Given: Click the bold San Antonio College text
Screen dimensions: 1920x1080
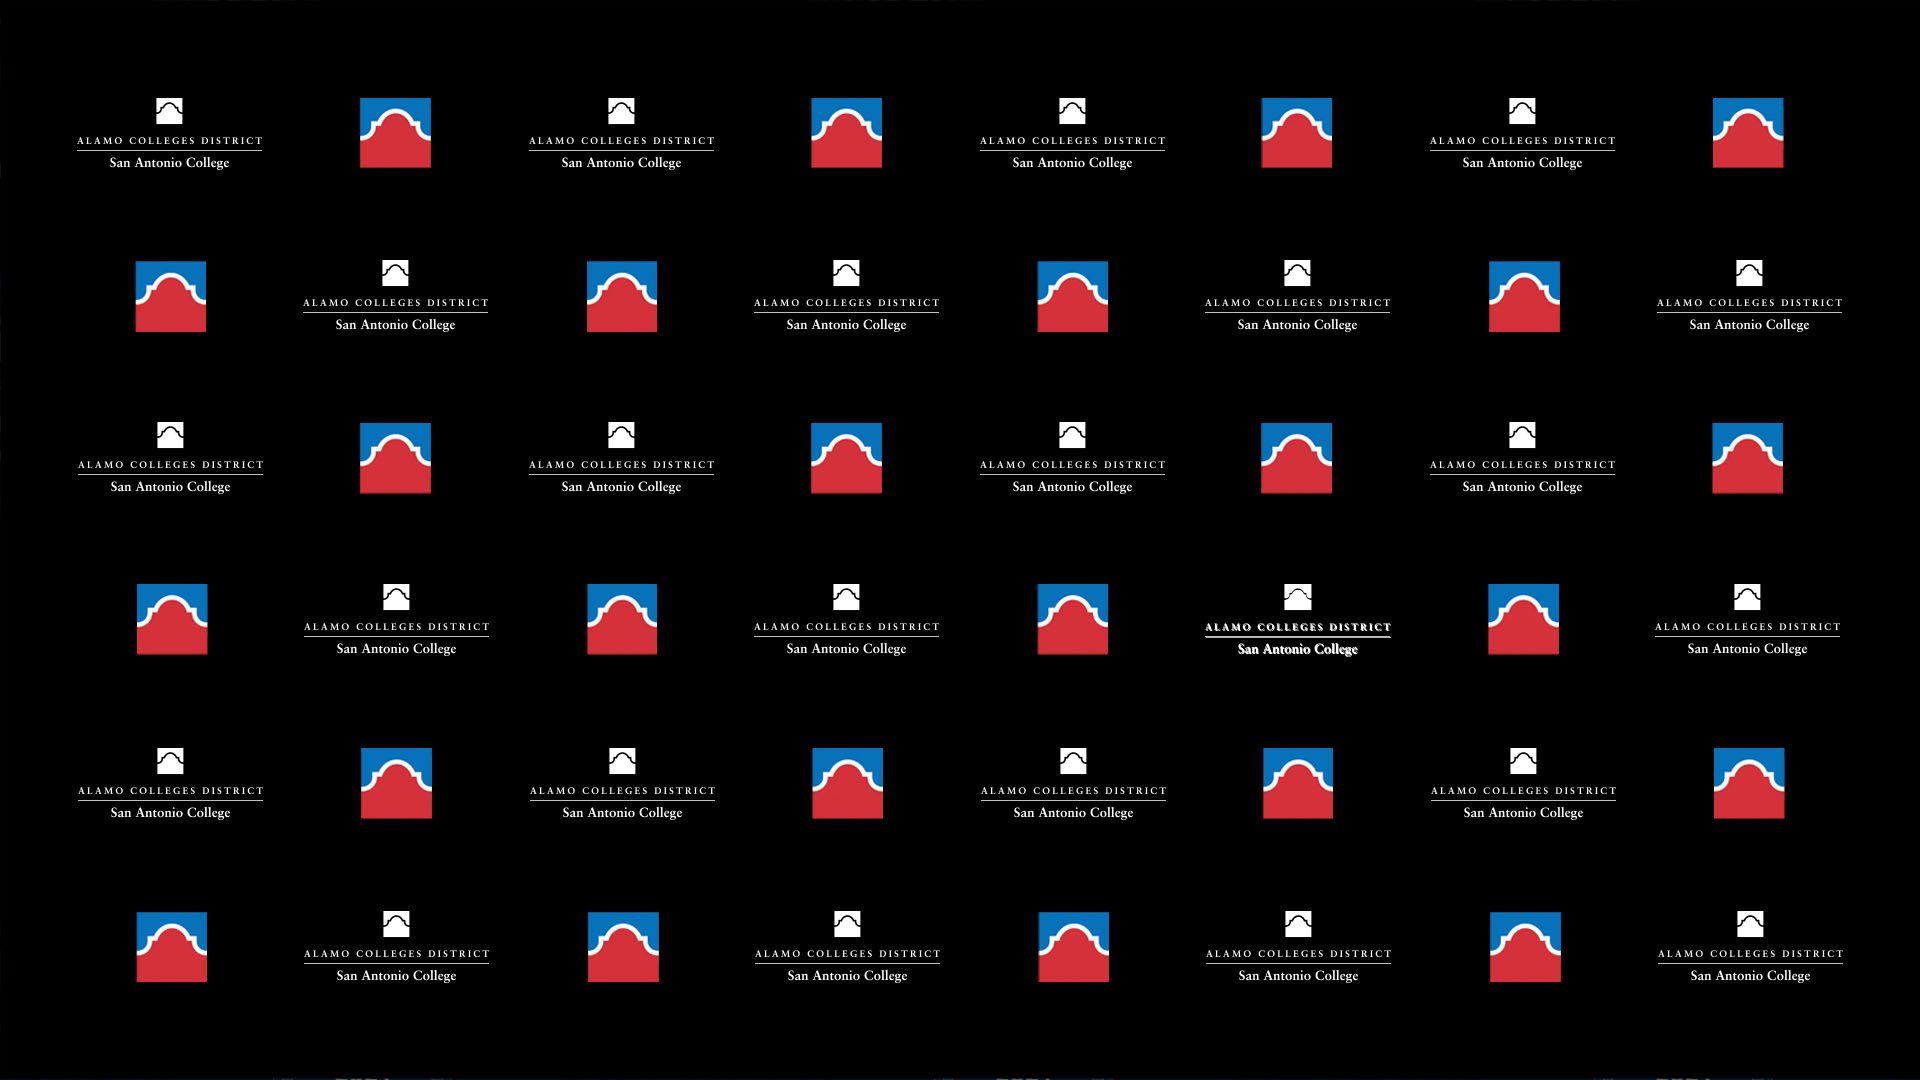Looking at the screenshot, I should click(x=1297, y=650).
